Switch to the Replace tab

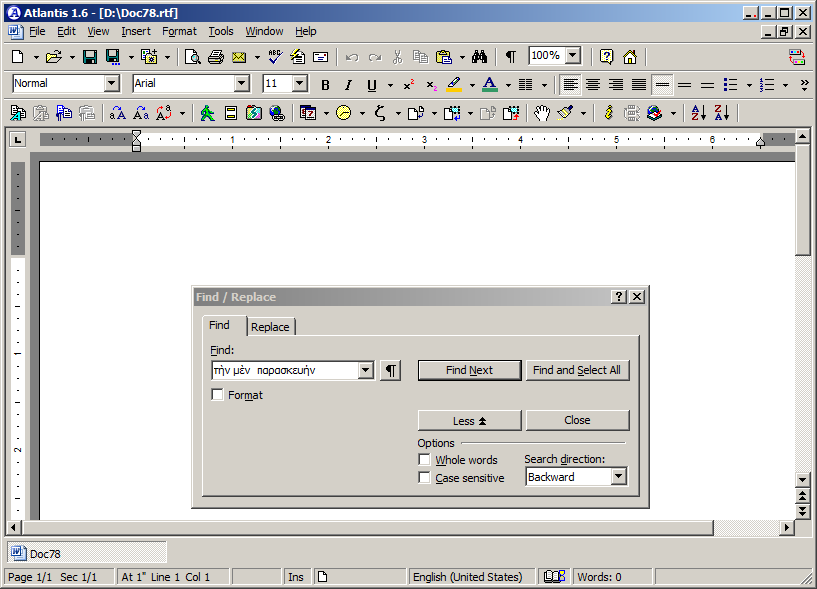point(270,327)
